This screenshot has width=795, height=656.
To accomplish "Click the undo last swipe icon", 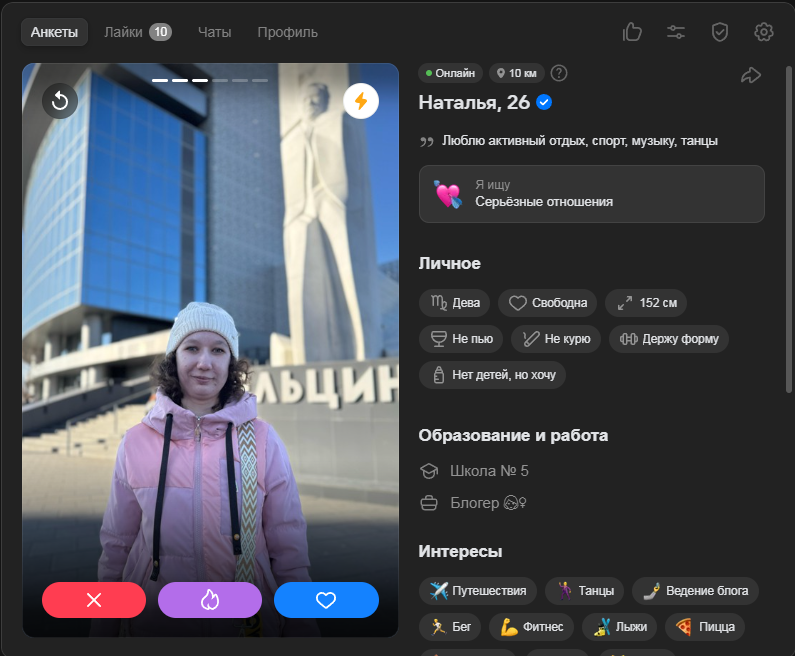I will point(60,101).
